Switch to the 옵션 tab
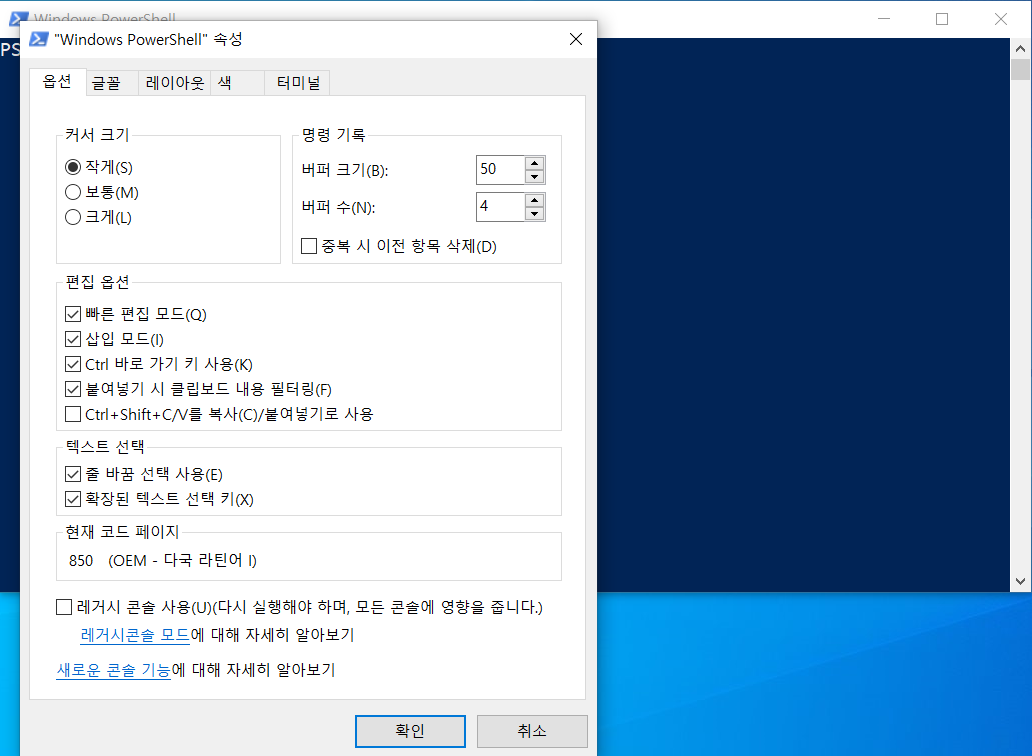 (x=57, y=82)
